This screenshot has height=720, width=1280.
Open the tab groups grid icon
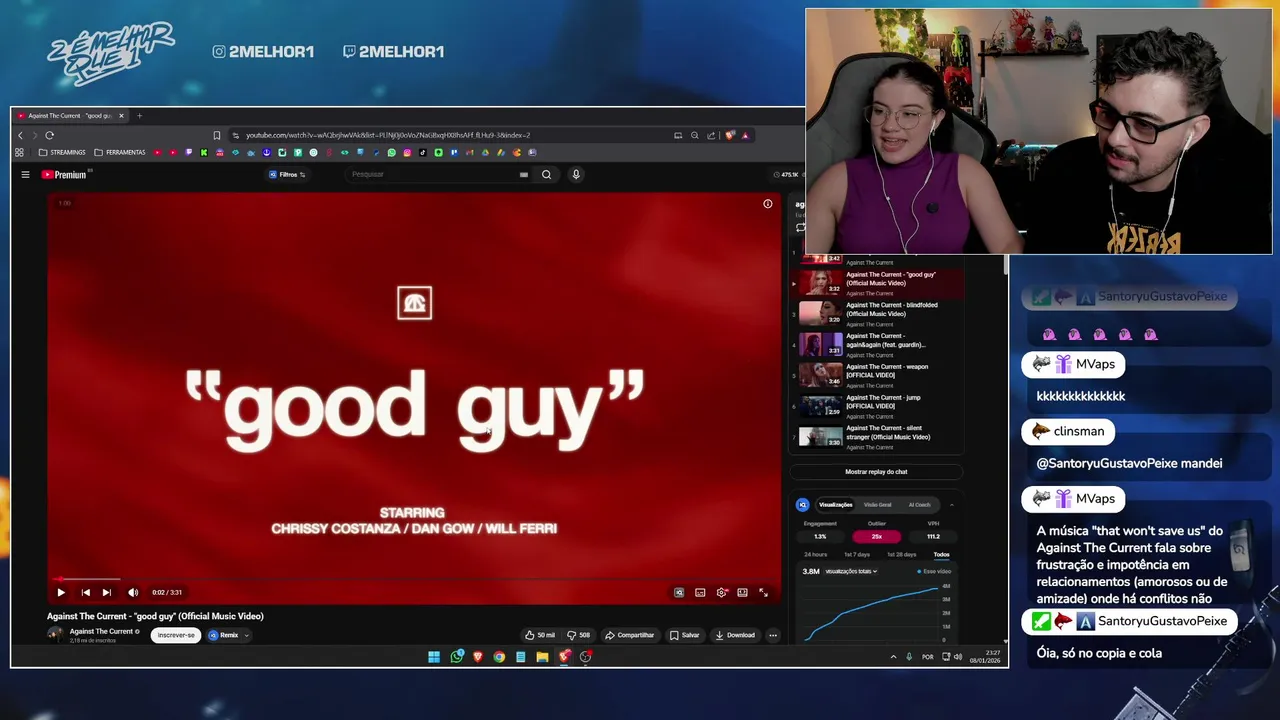click(19, 153)
